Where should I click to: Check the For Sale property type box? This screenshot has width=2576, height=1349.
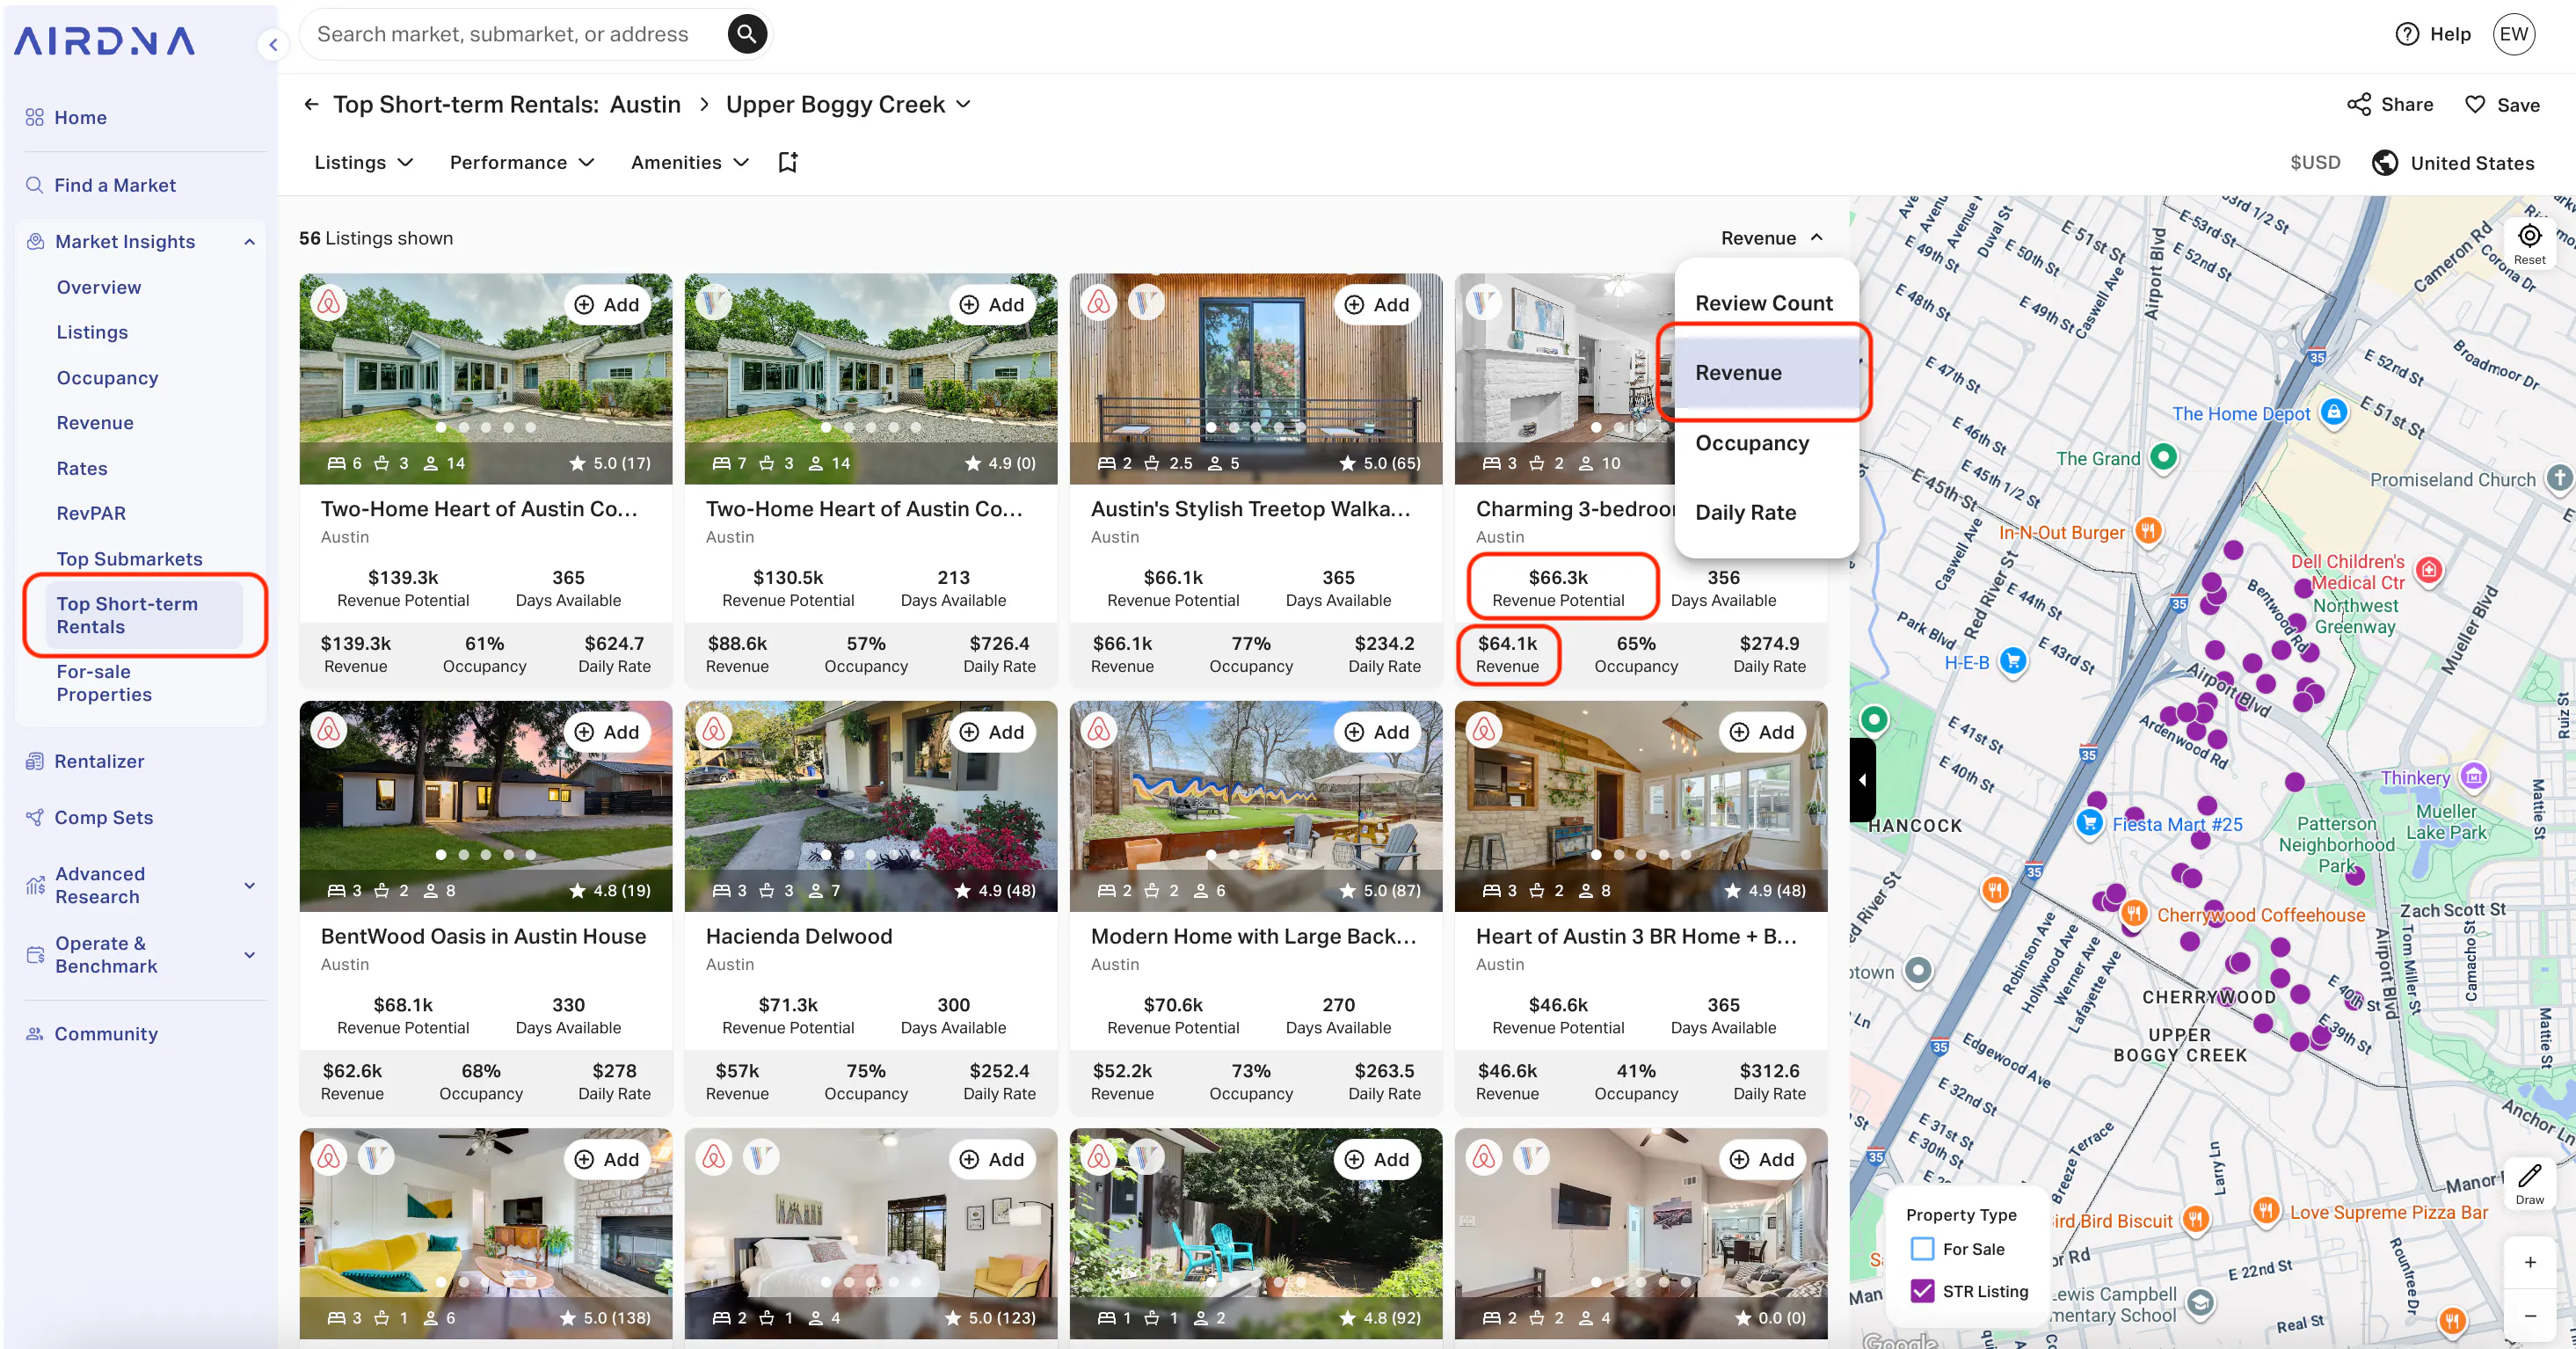point(1921,1248)
